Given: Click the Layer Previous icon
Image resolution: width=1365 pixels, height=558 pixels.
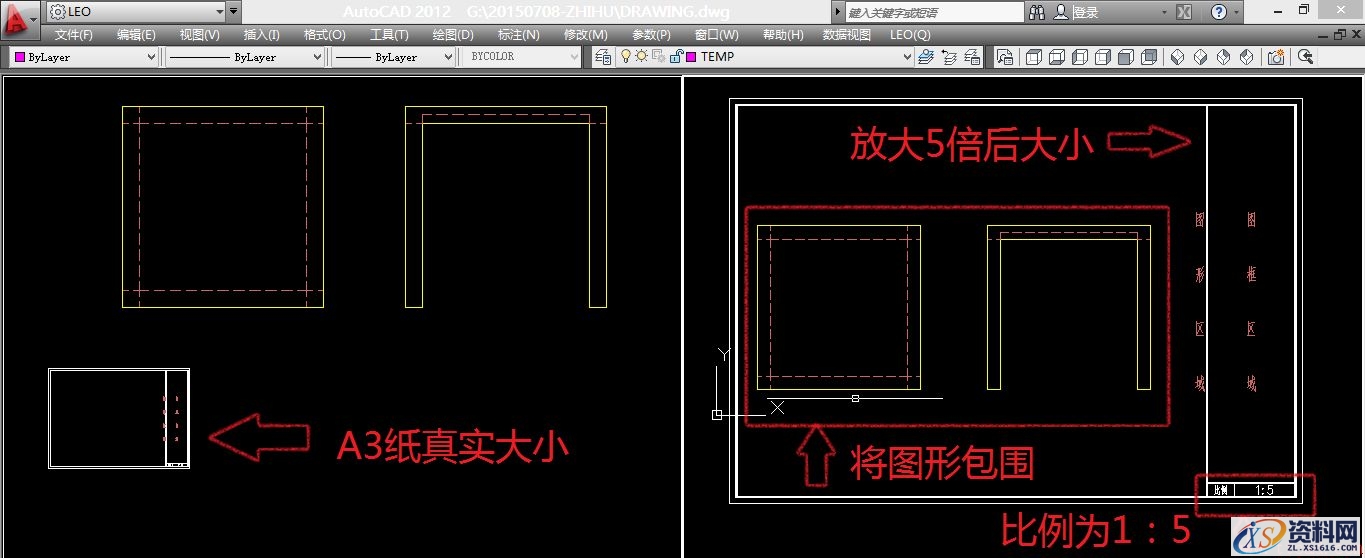Looking at the screenshot, I should point(948,57).
